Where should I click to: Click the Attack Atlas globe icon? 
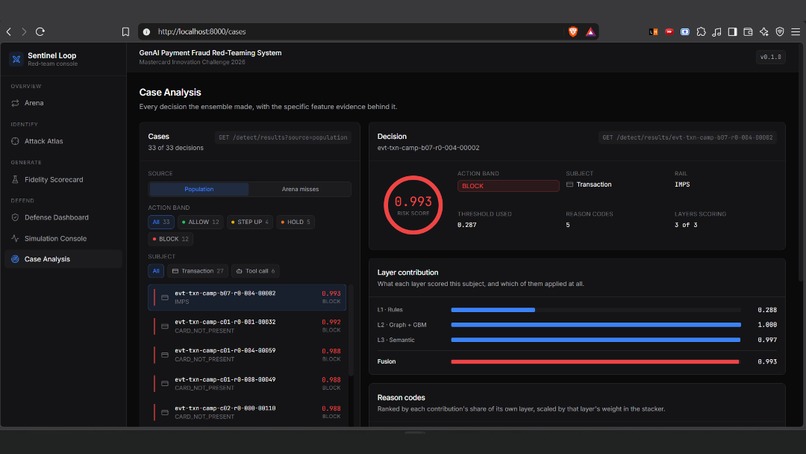tap(15, 141)
